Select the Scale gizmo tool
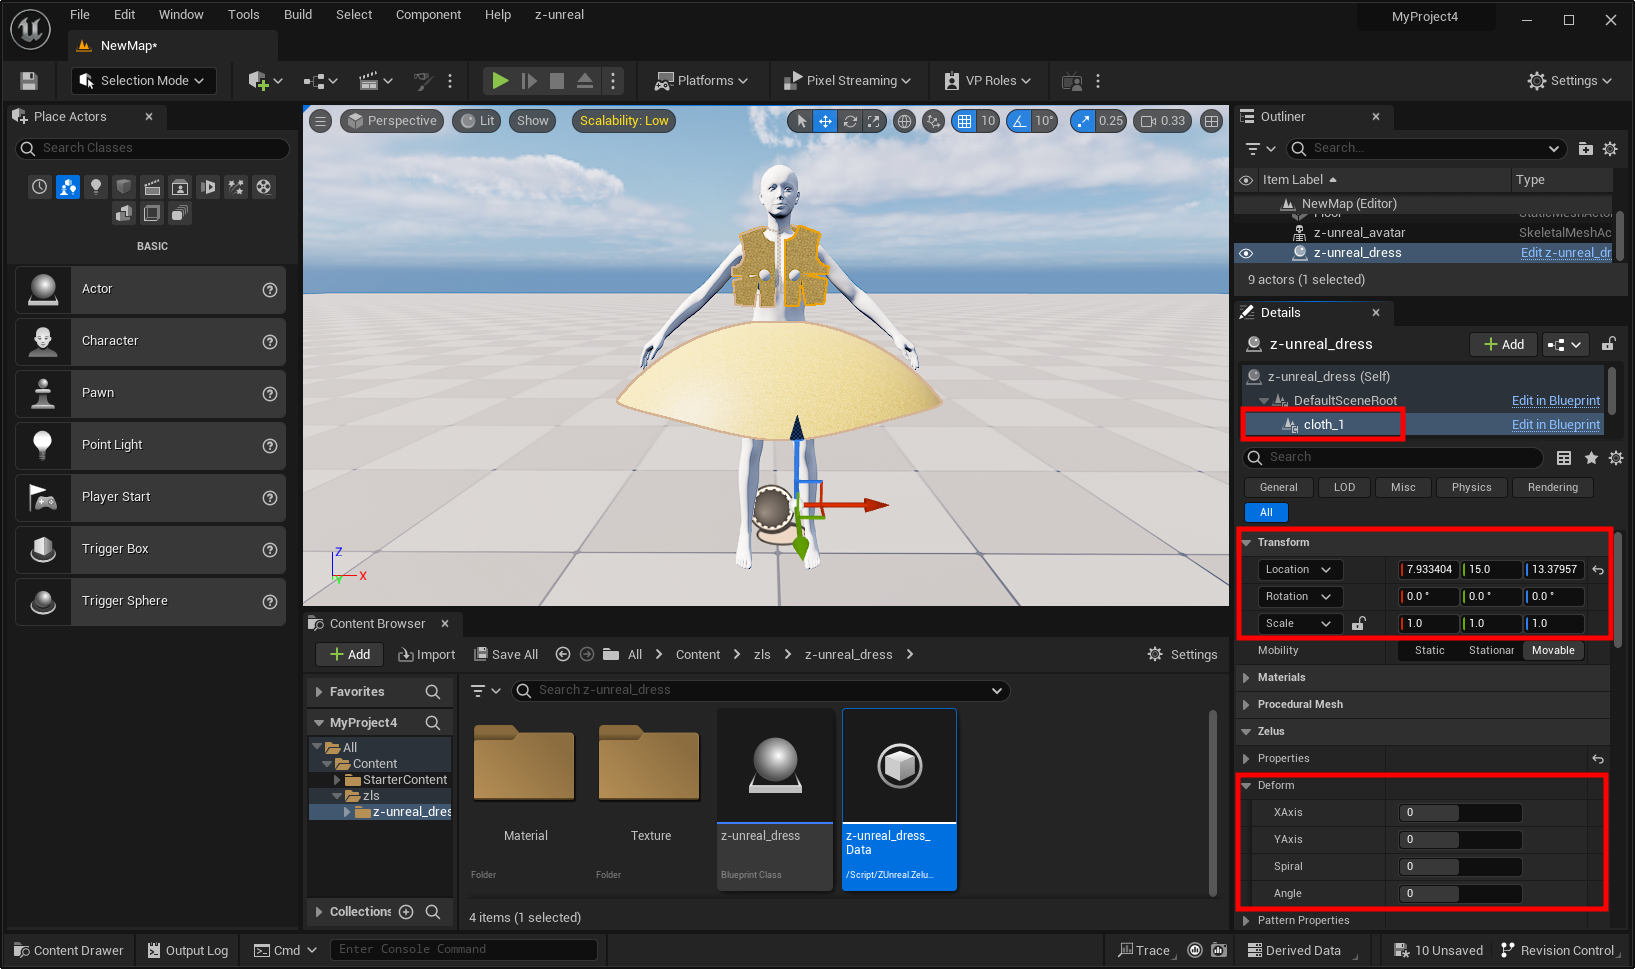This screenshot has width=1635, height=969. pyautogui.click(x=874, y=121)
